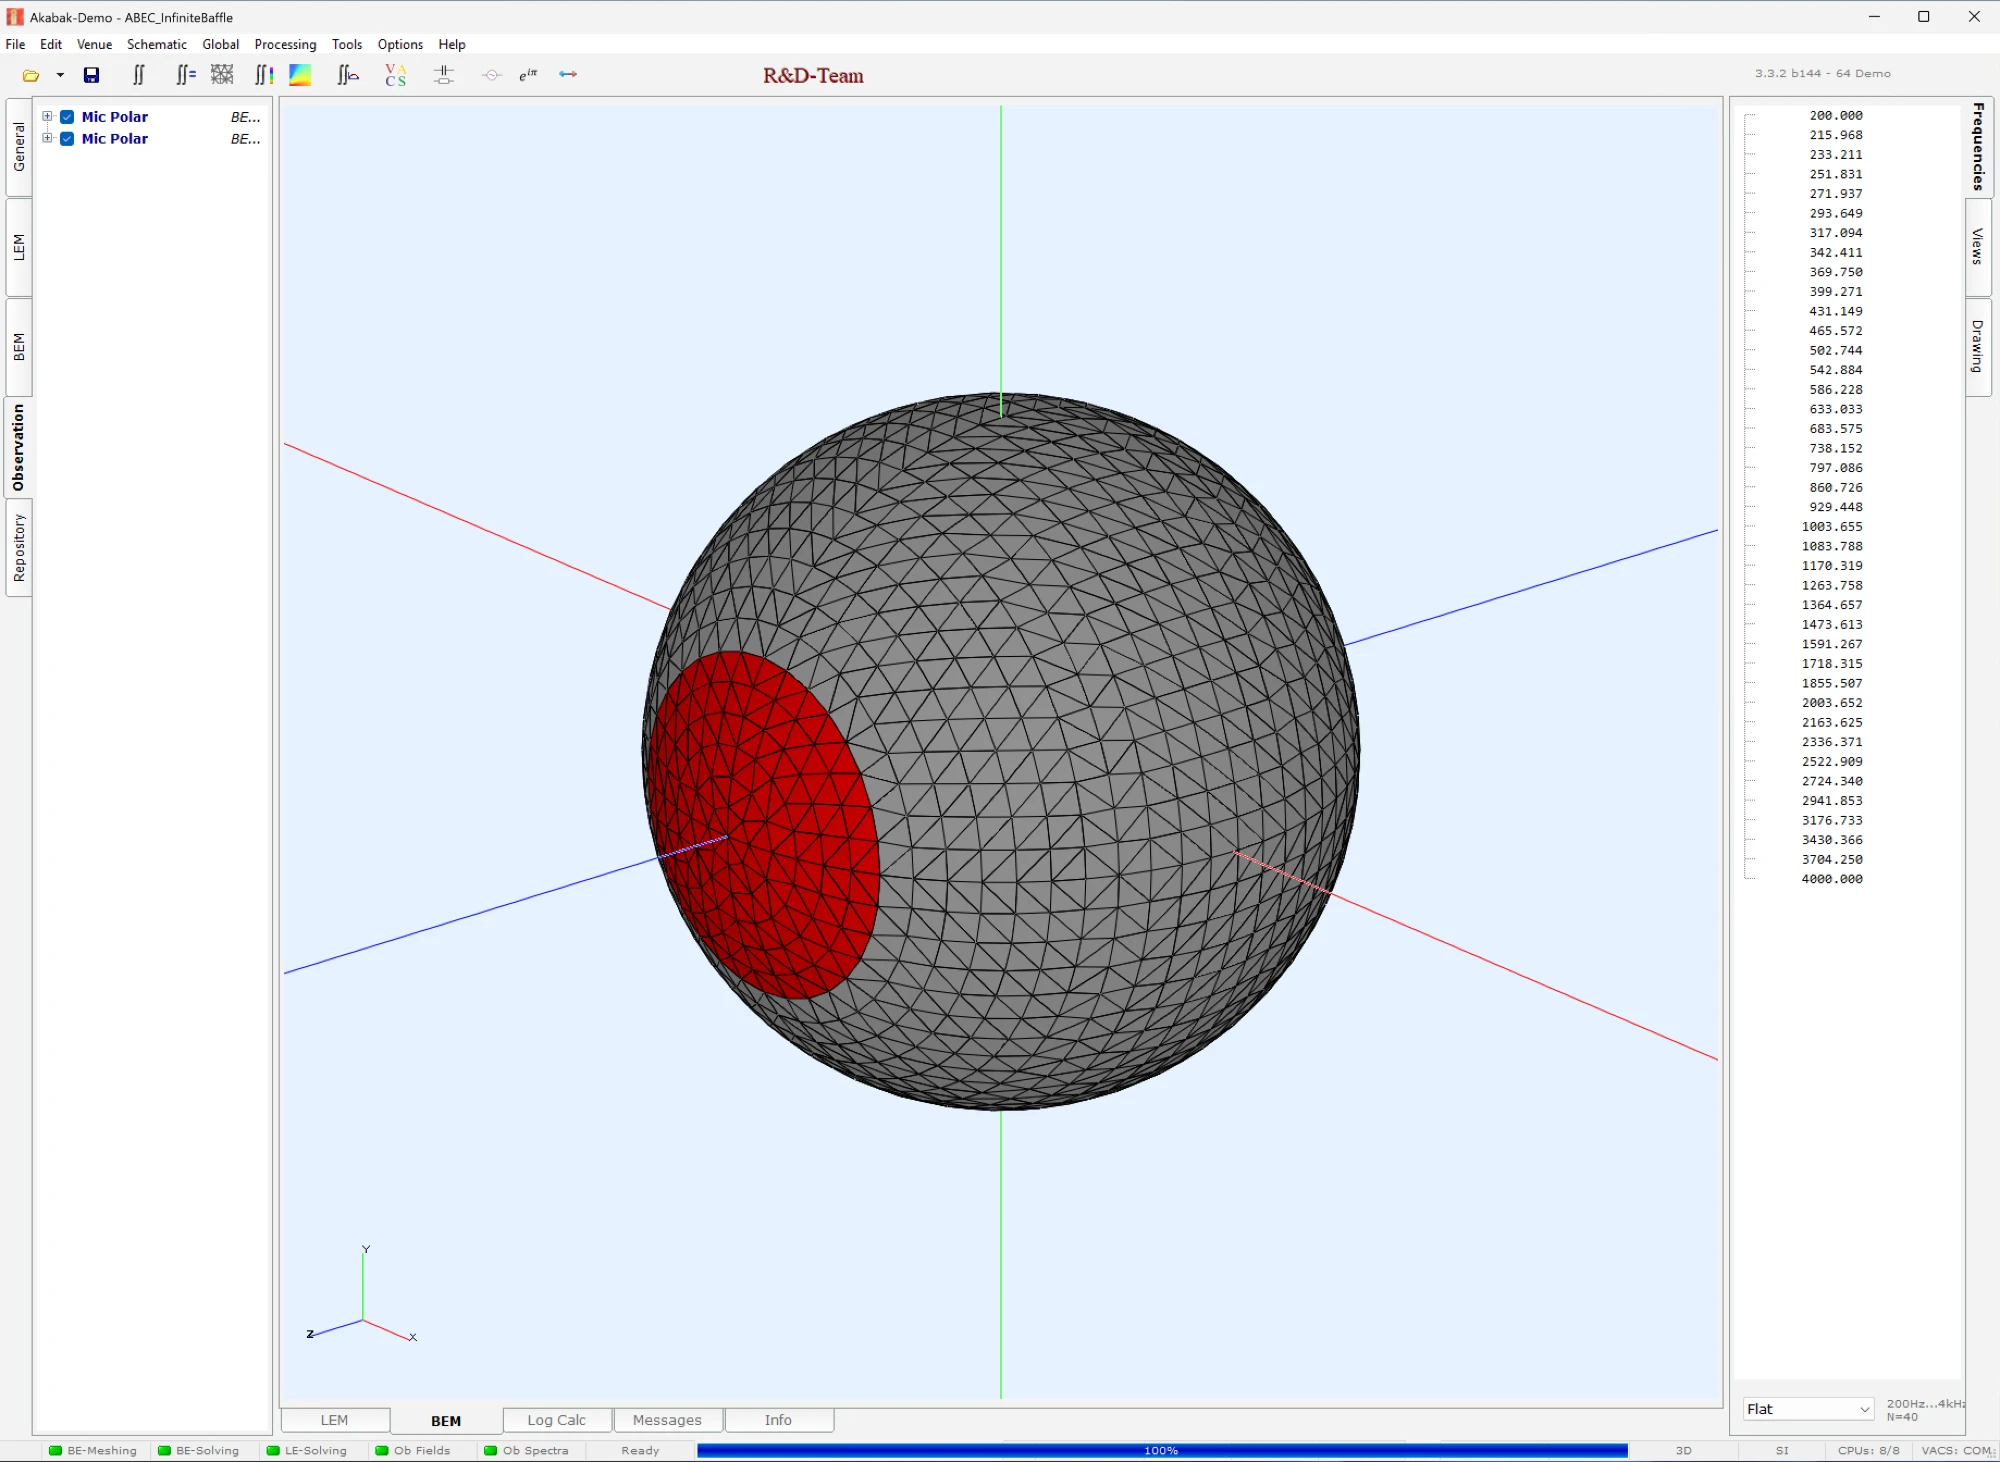The height and width of the screenshot is (1462, 2000).
Task: Open the Venue menu
Action: click(x=94, y=45)
